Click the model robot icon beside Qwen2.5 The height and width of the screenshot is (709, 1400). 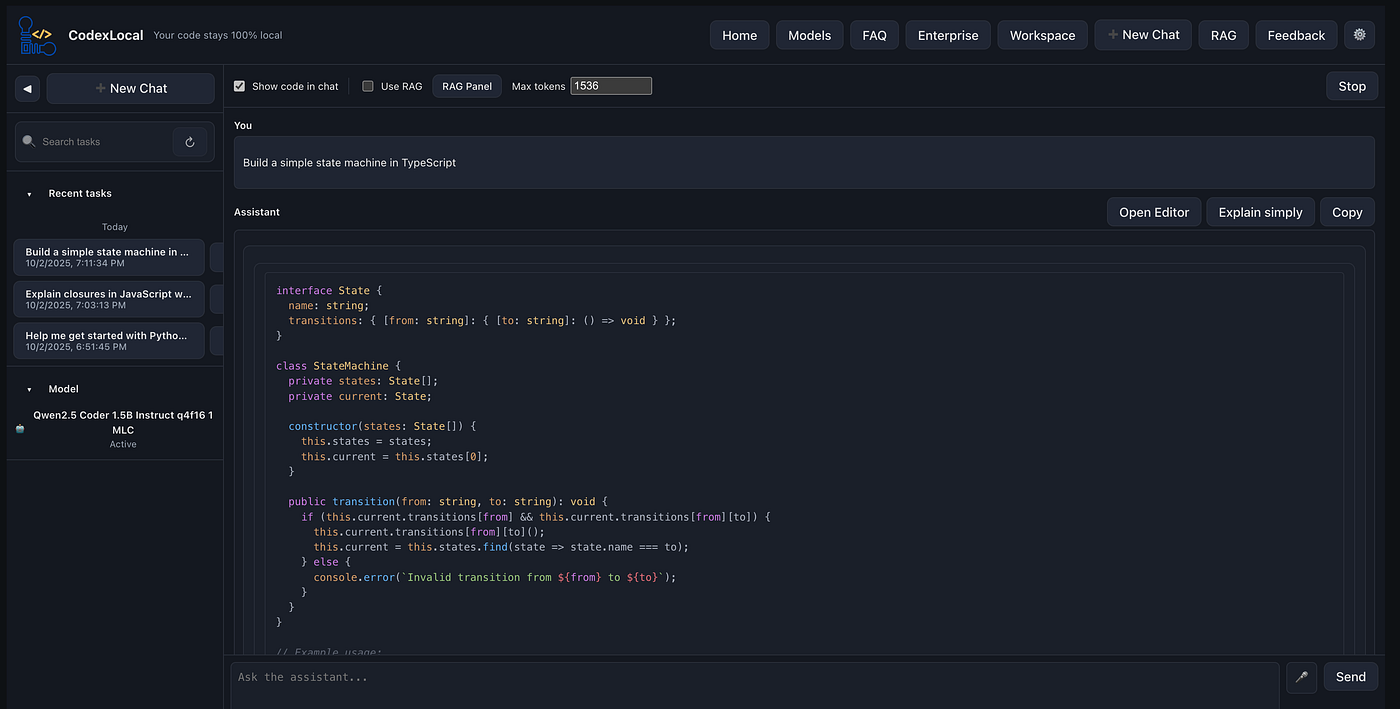coord(20,429)
